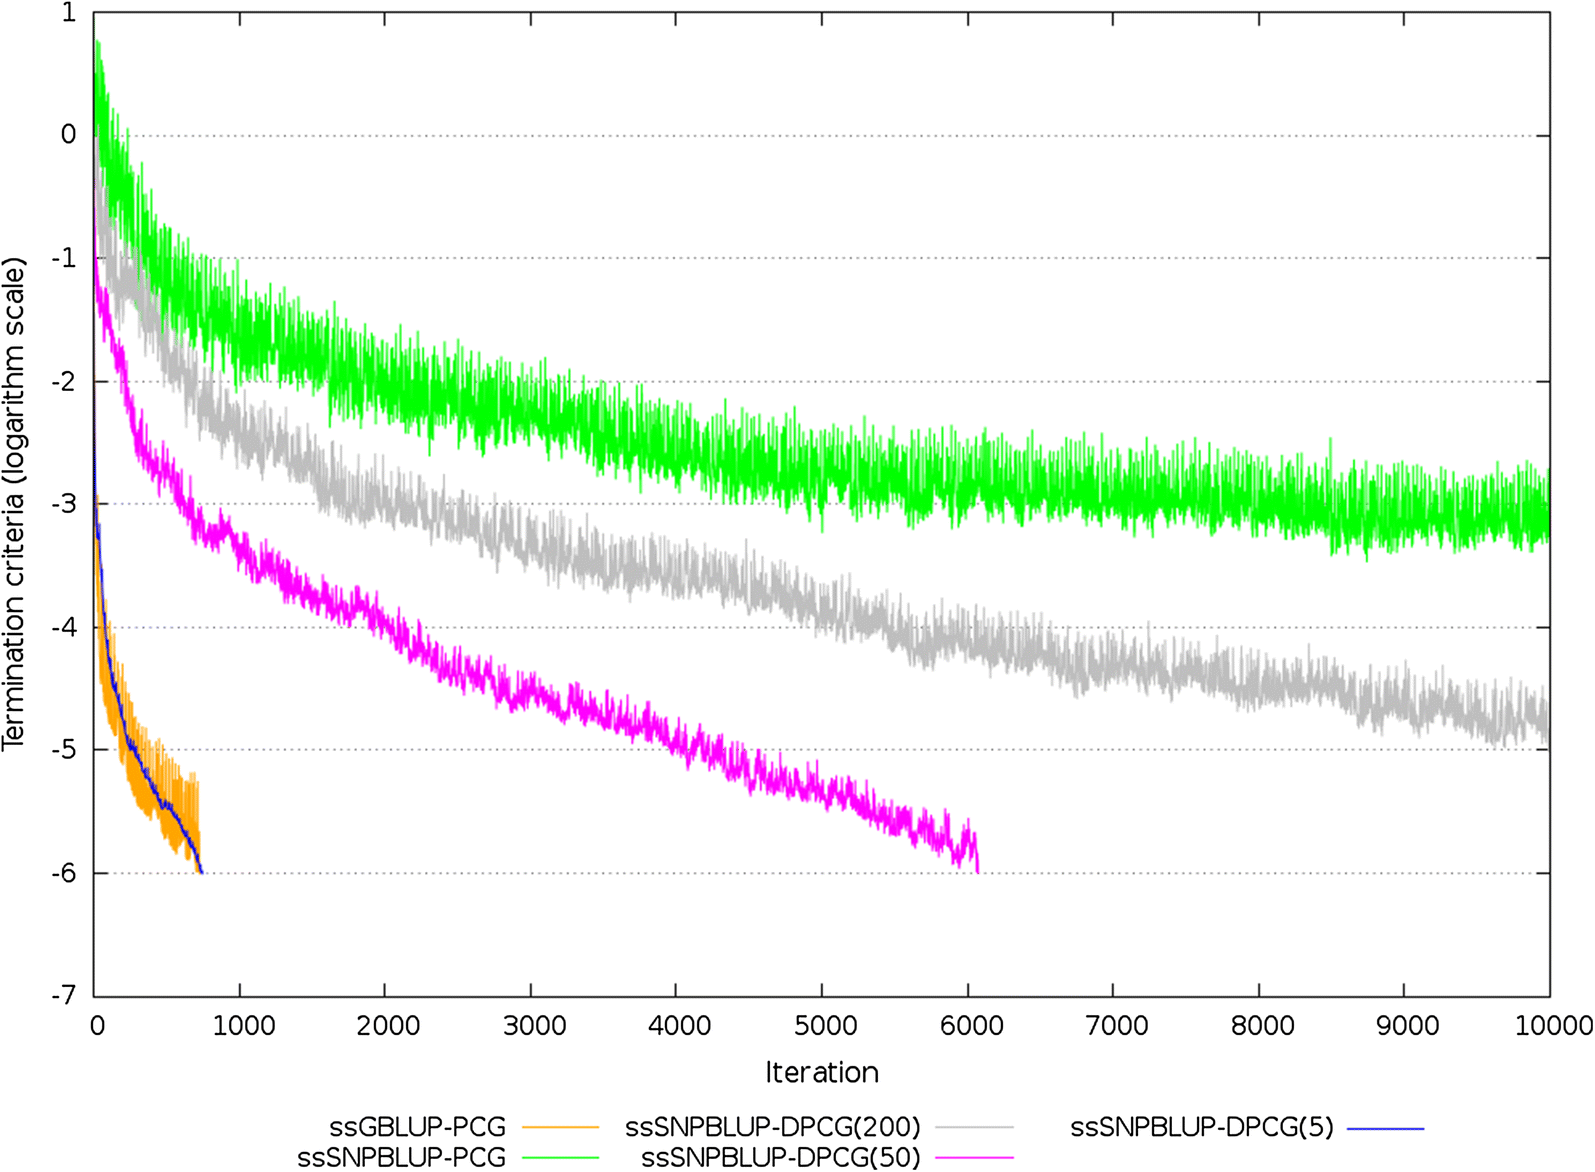Click y-axis tick label -2
Viewport: 1595px width, 1172px height.
(x=64, y=381)
